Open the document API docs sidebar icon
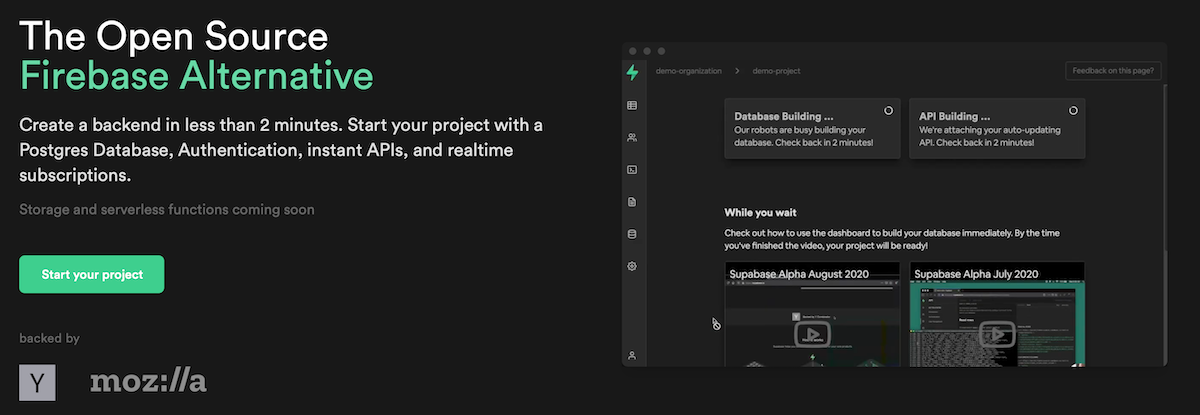 point(632,202)
